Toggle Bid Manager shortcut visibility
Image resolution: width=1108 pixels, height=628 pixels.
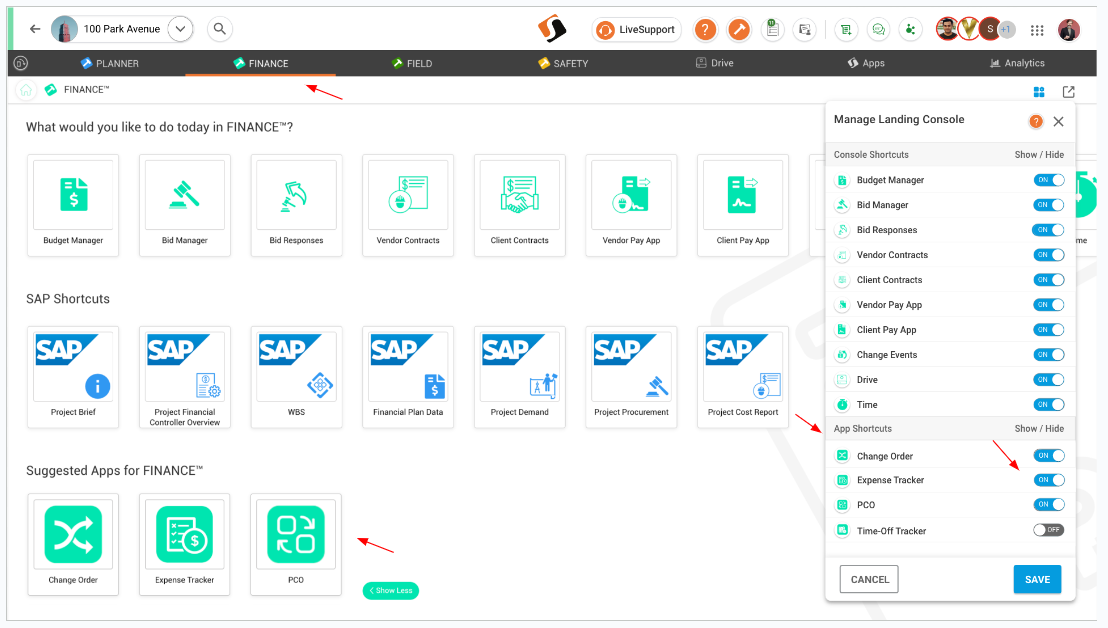coord(1049,205)
